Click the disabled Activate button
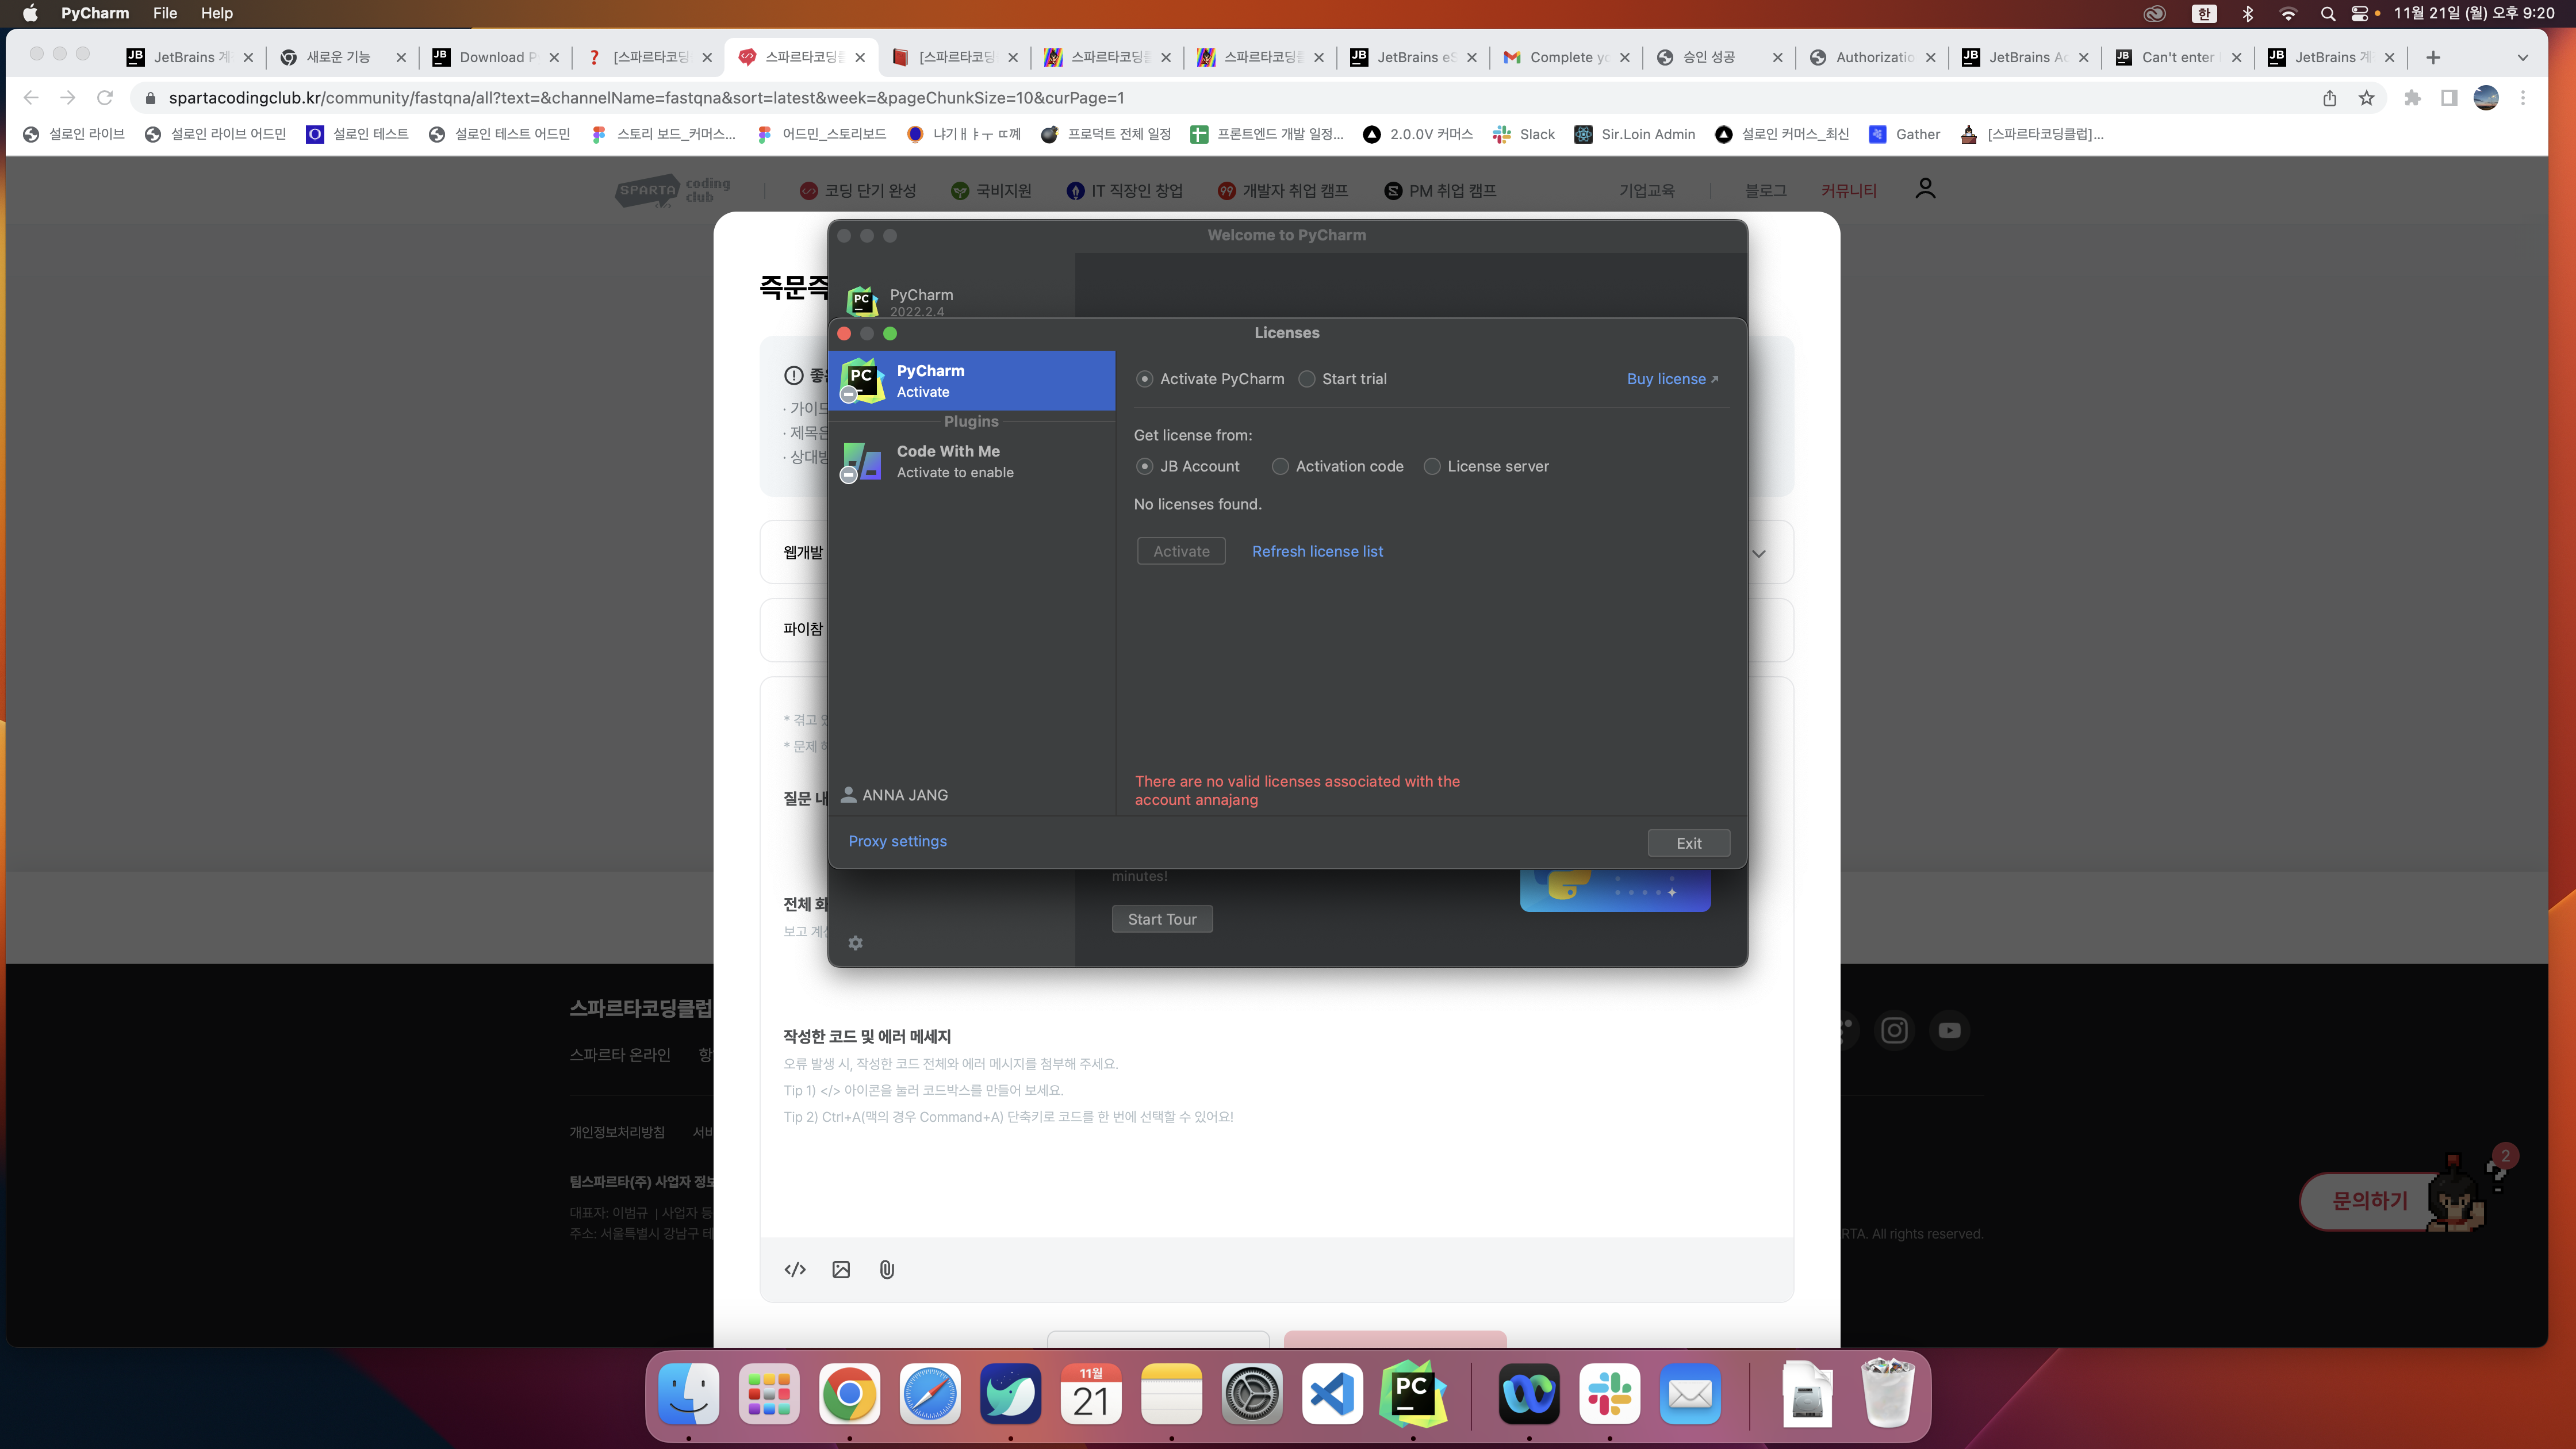The image size is (2576, 1449). point(1181,551)
